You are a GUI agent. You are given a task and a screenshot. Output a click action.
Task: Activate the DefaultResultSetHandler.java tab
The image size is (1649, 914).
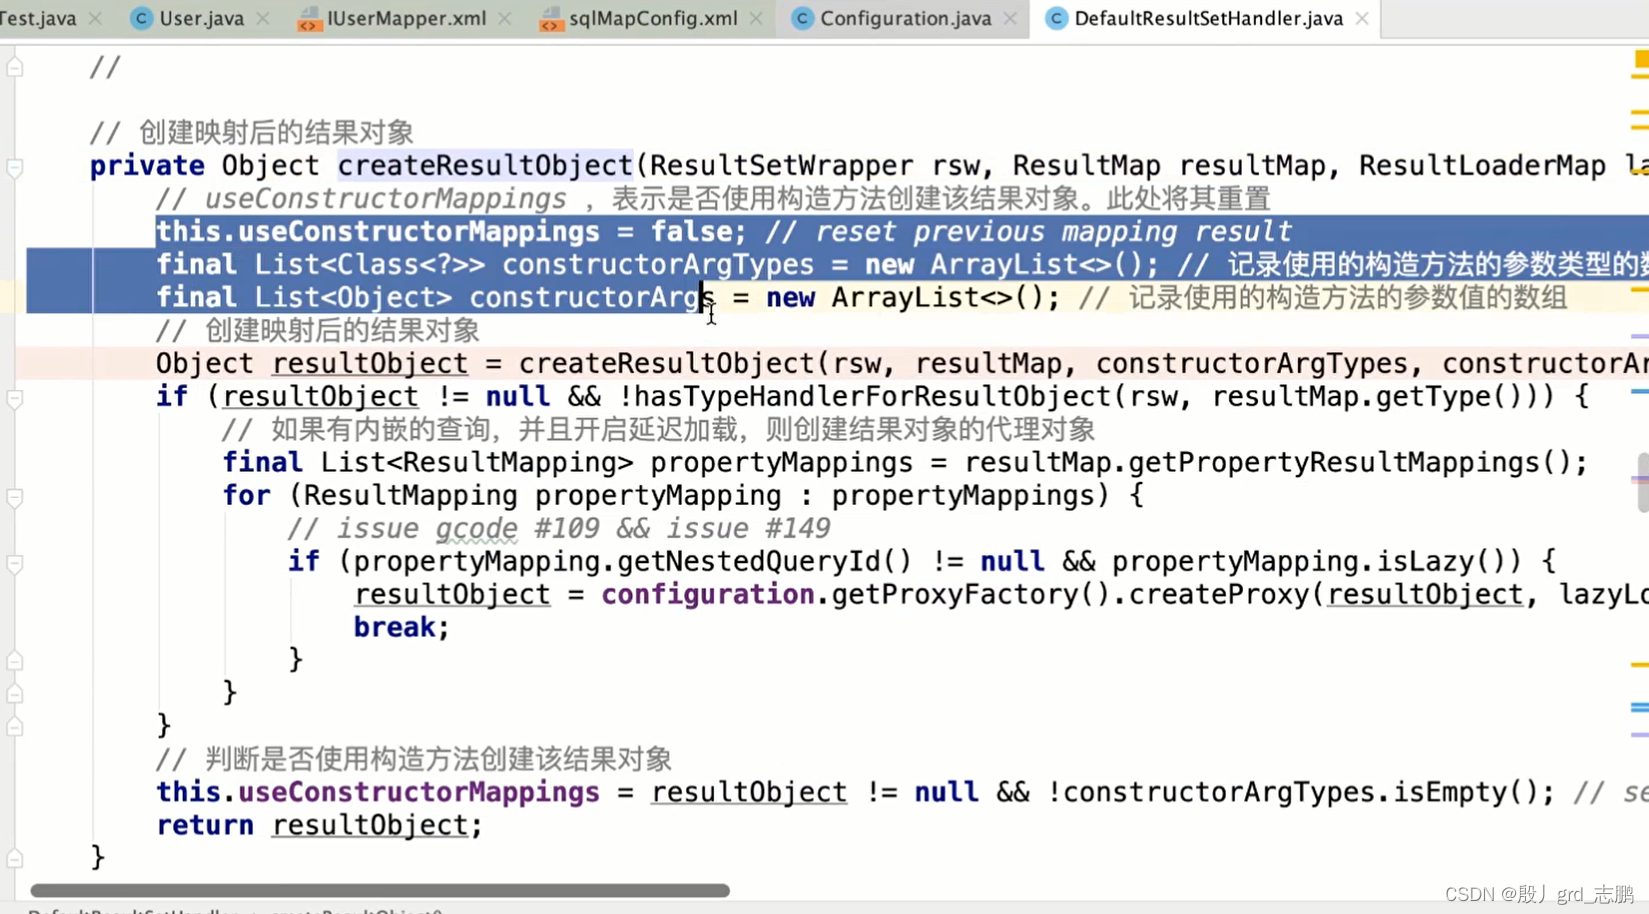pos(1208,18)
